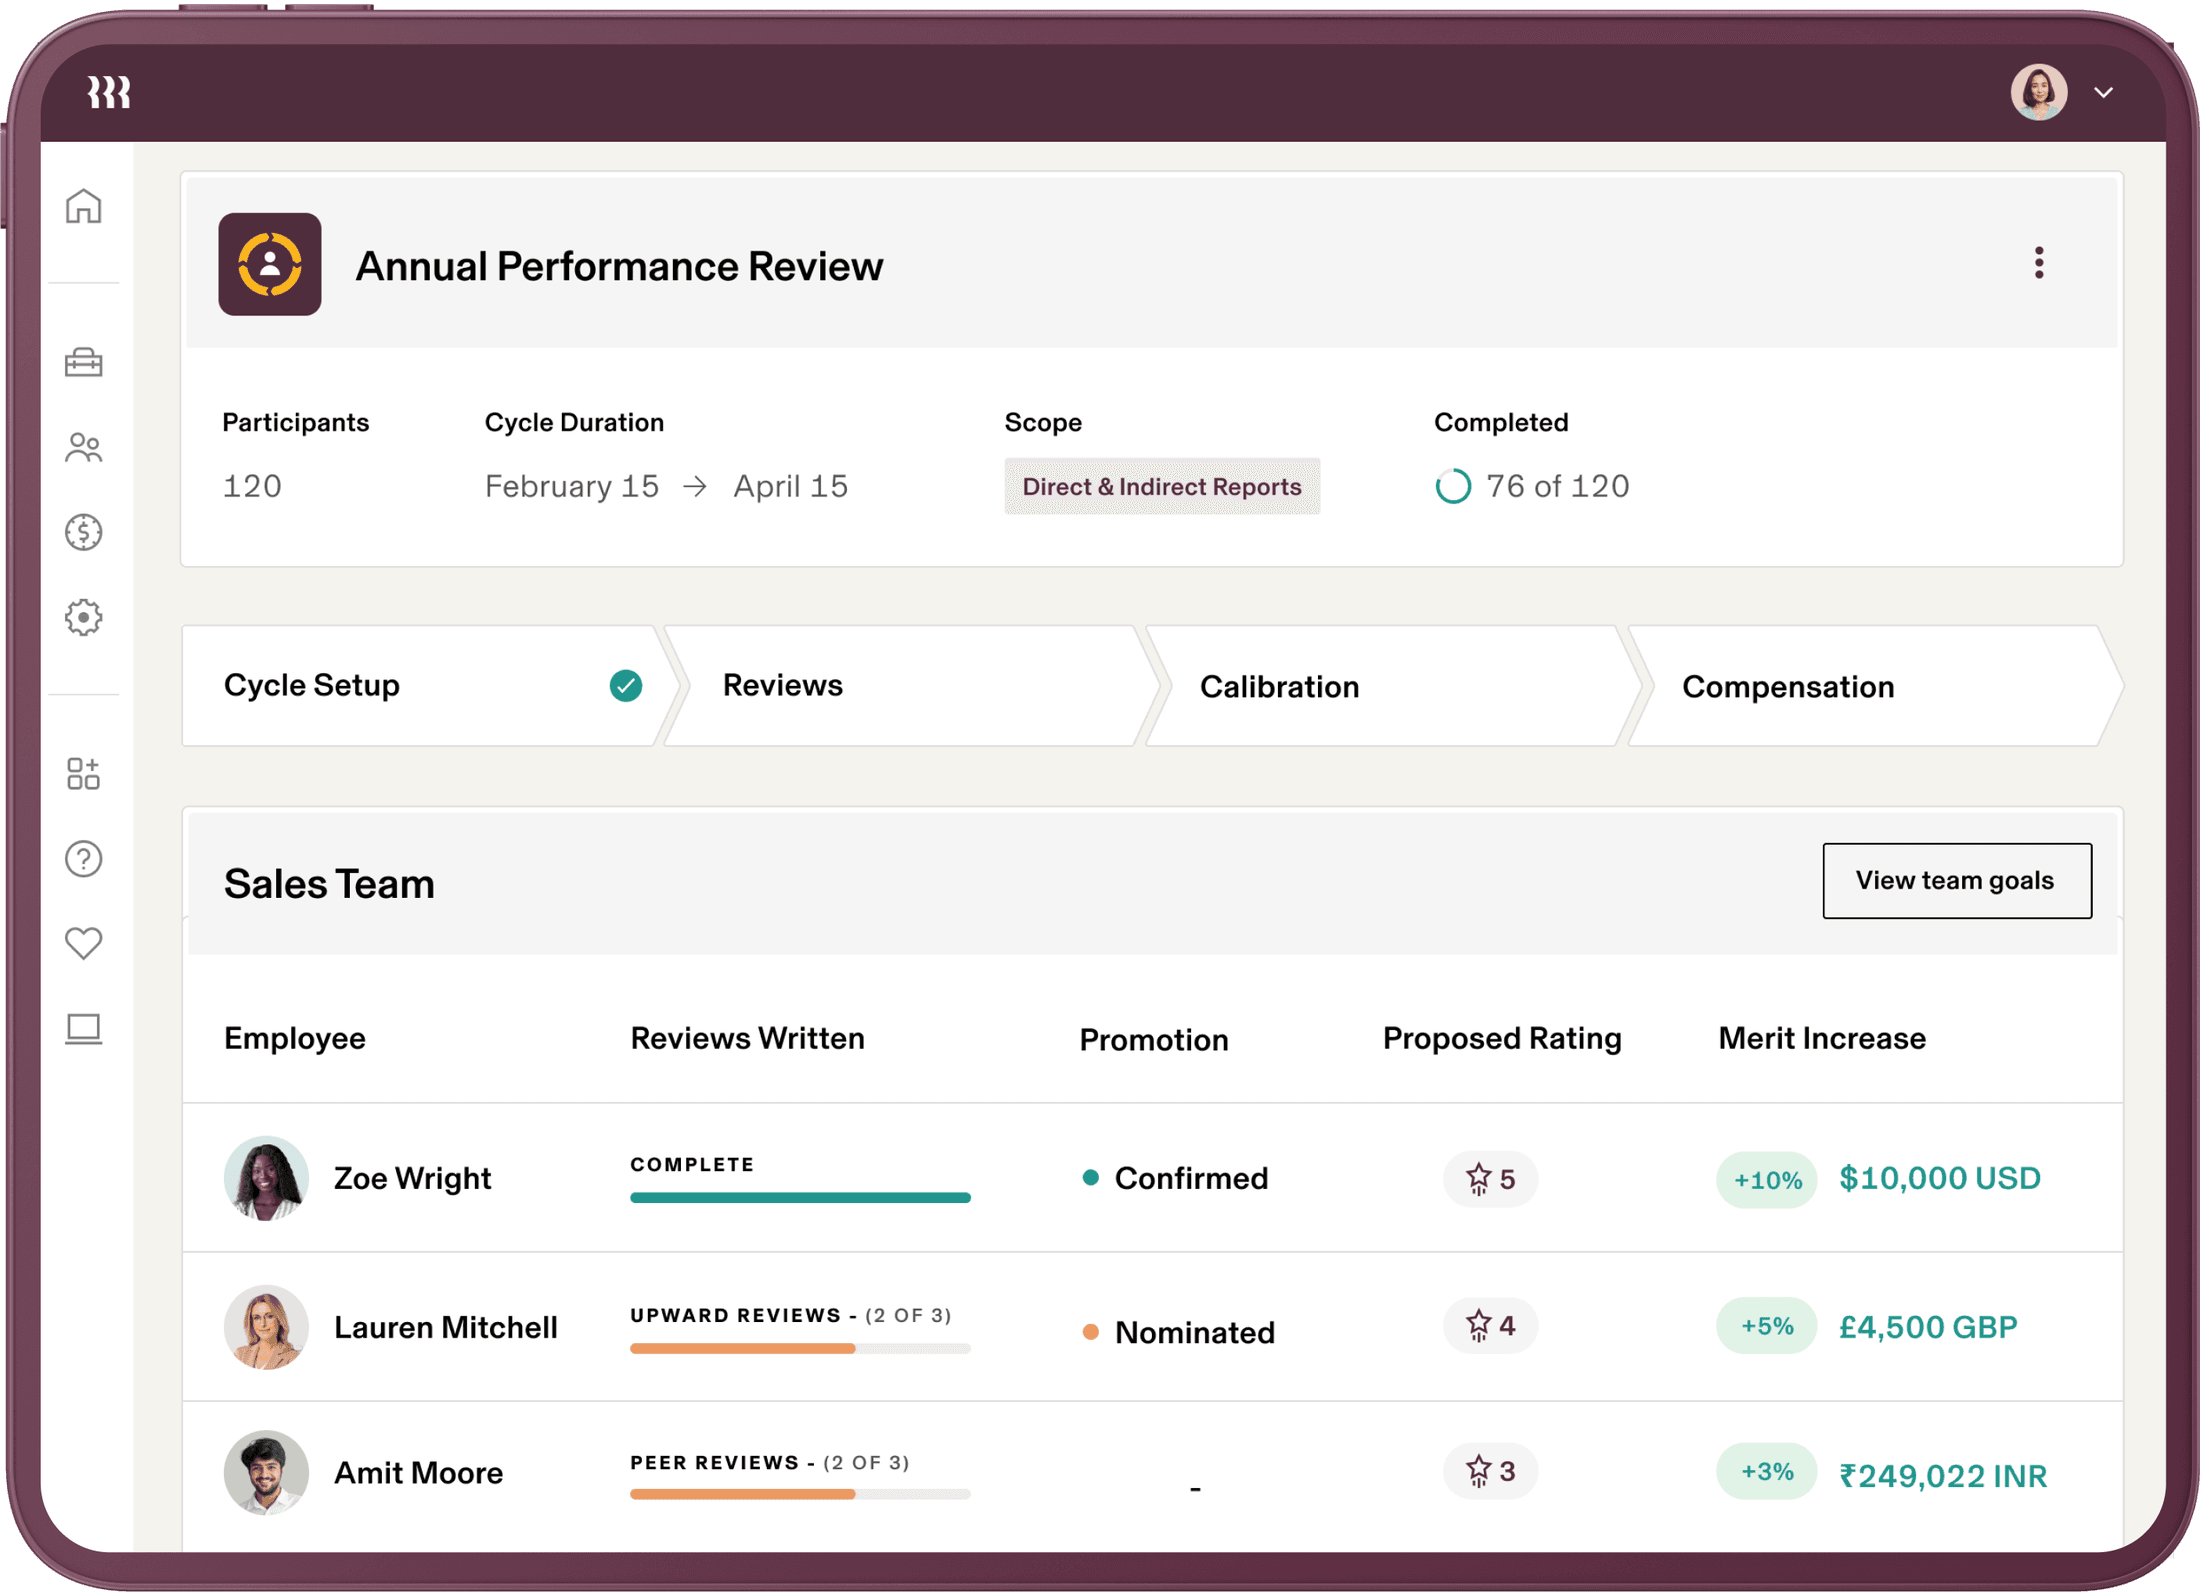Screen dimensions: 2200x1593
Task: Open the Home dashboard from the sidebar
Action: pyautogui.click(x=84, y=207)
